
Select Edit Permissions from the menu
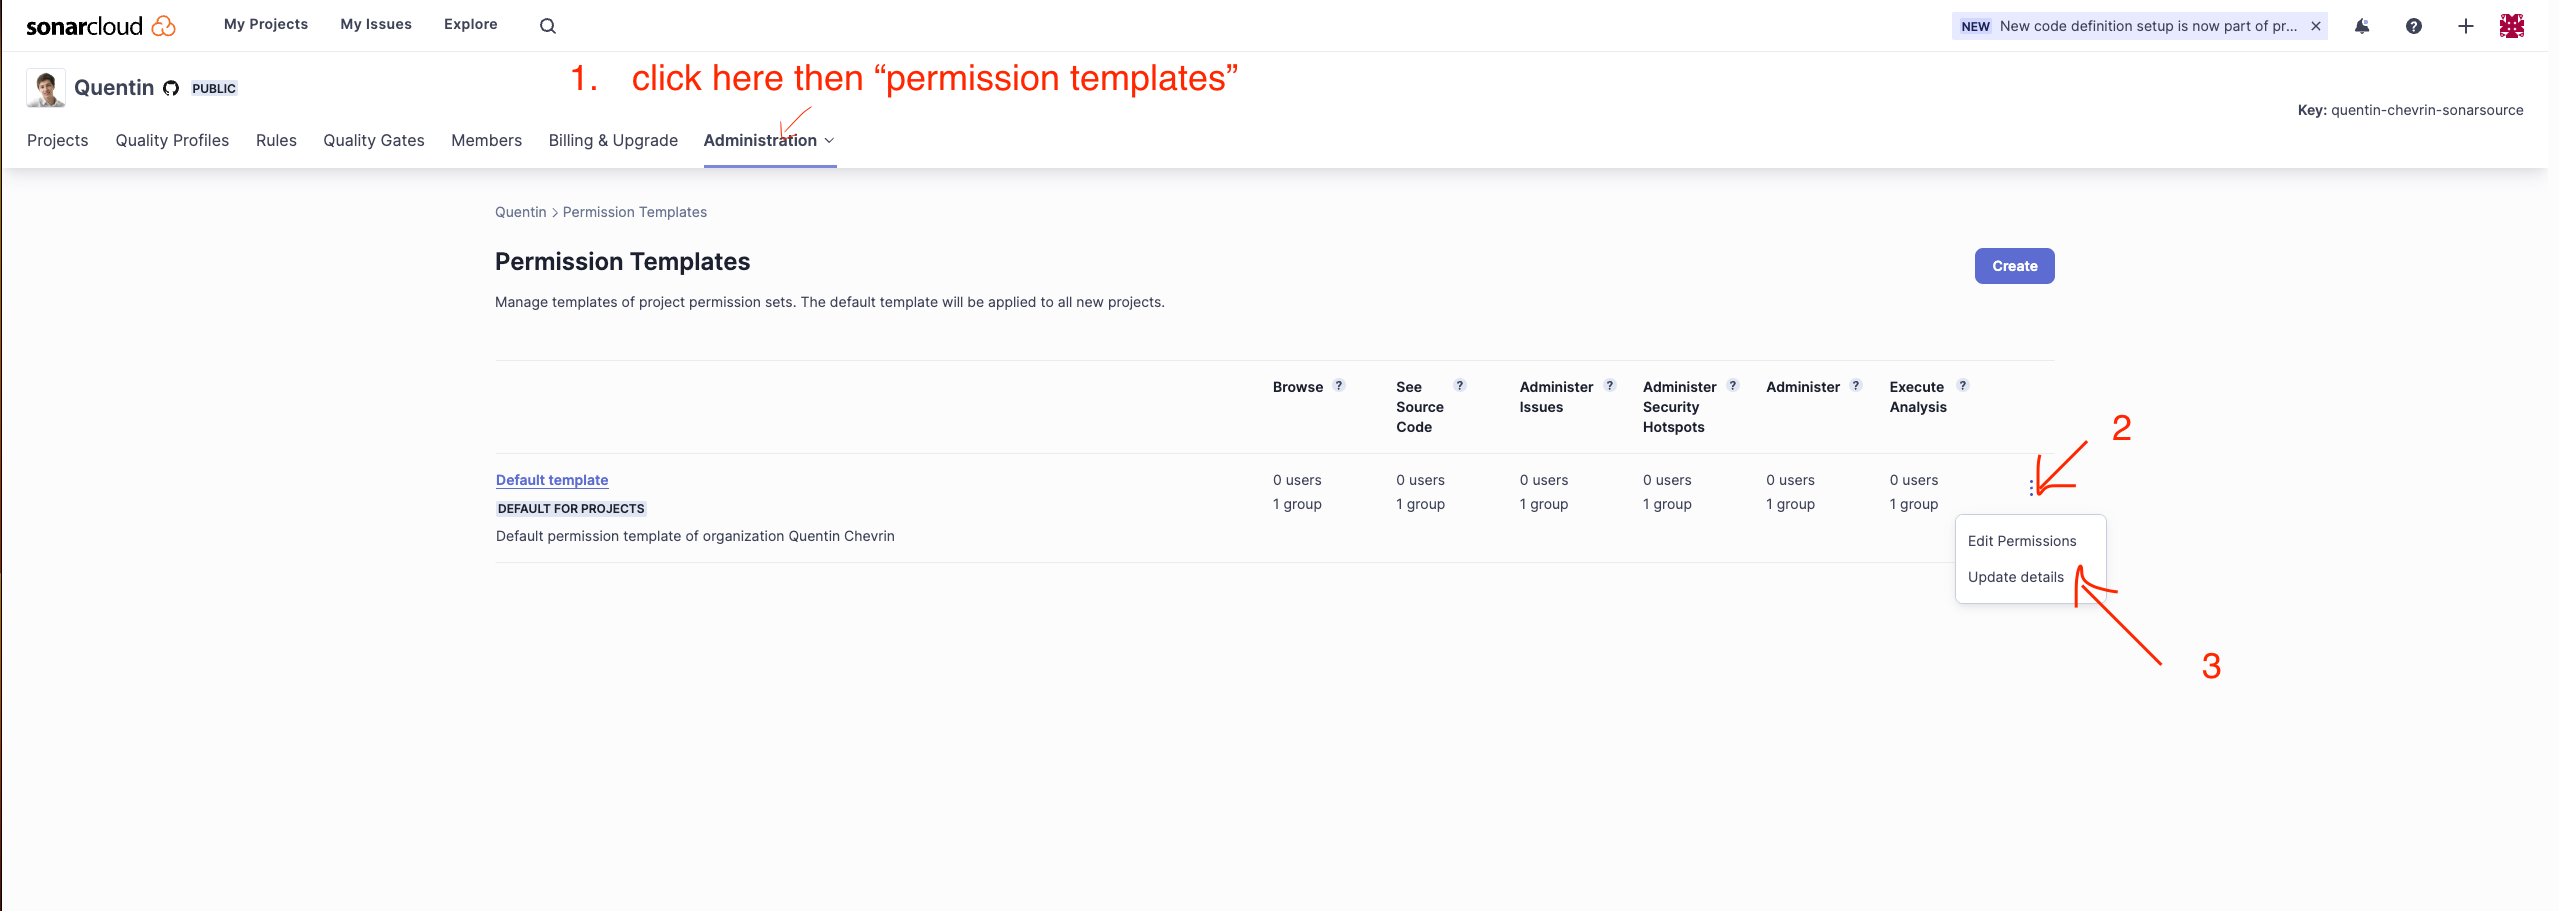point(2020,540)
